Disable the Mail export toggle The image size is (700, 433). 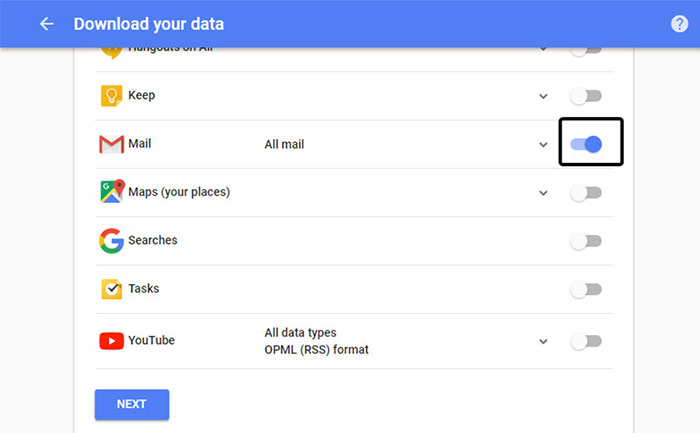587,145
